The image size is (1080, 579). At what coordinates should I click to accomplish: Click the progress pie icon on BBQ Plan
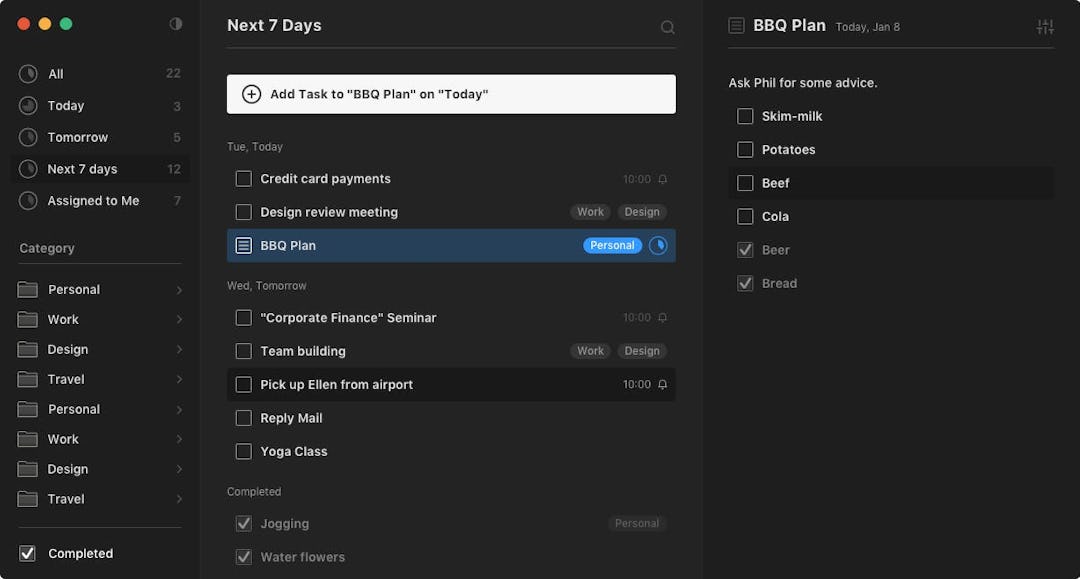tap(658, 246)
